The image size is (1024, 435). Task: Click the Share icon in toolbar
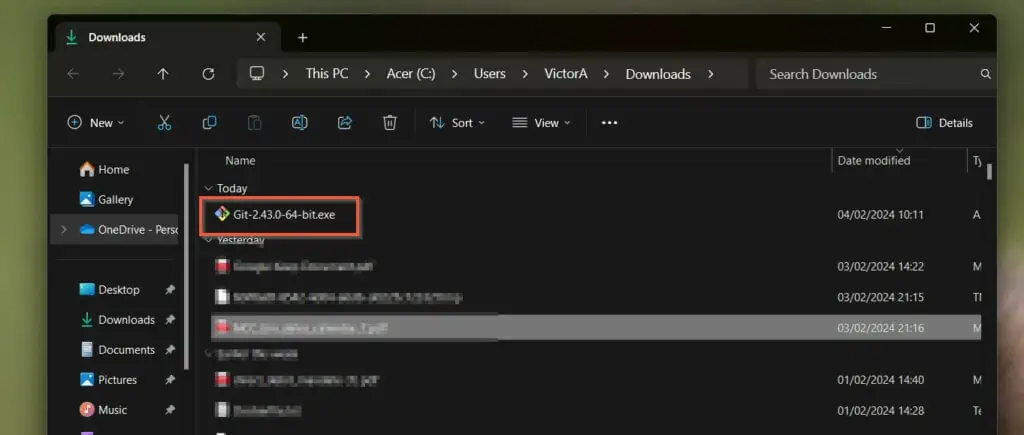pos(345,123)
